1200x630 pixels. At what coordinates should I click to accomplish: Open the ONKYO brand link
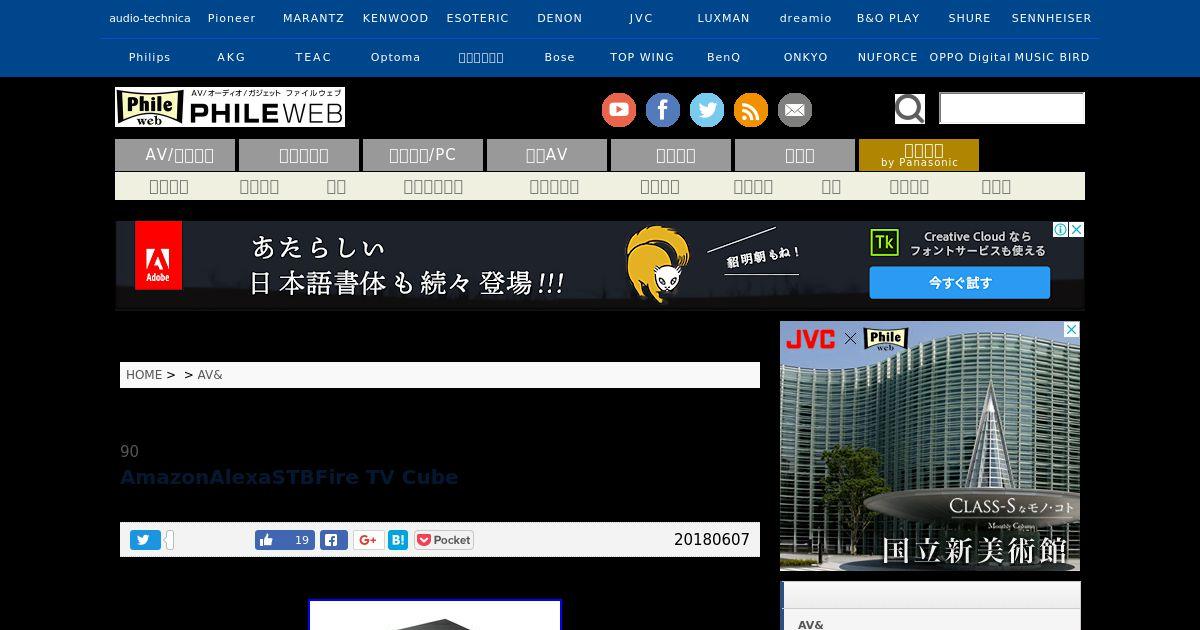coord(806,57)
